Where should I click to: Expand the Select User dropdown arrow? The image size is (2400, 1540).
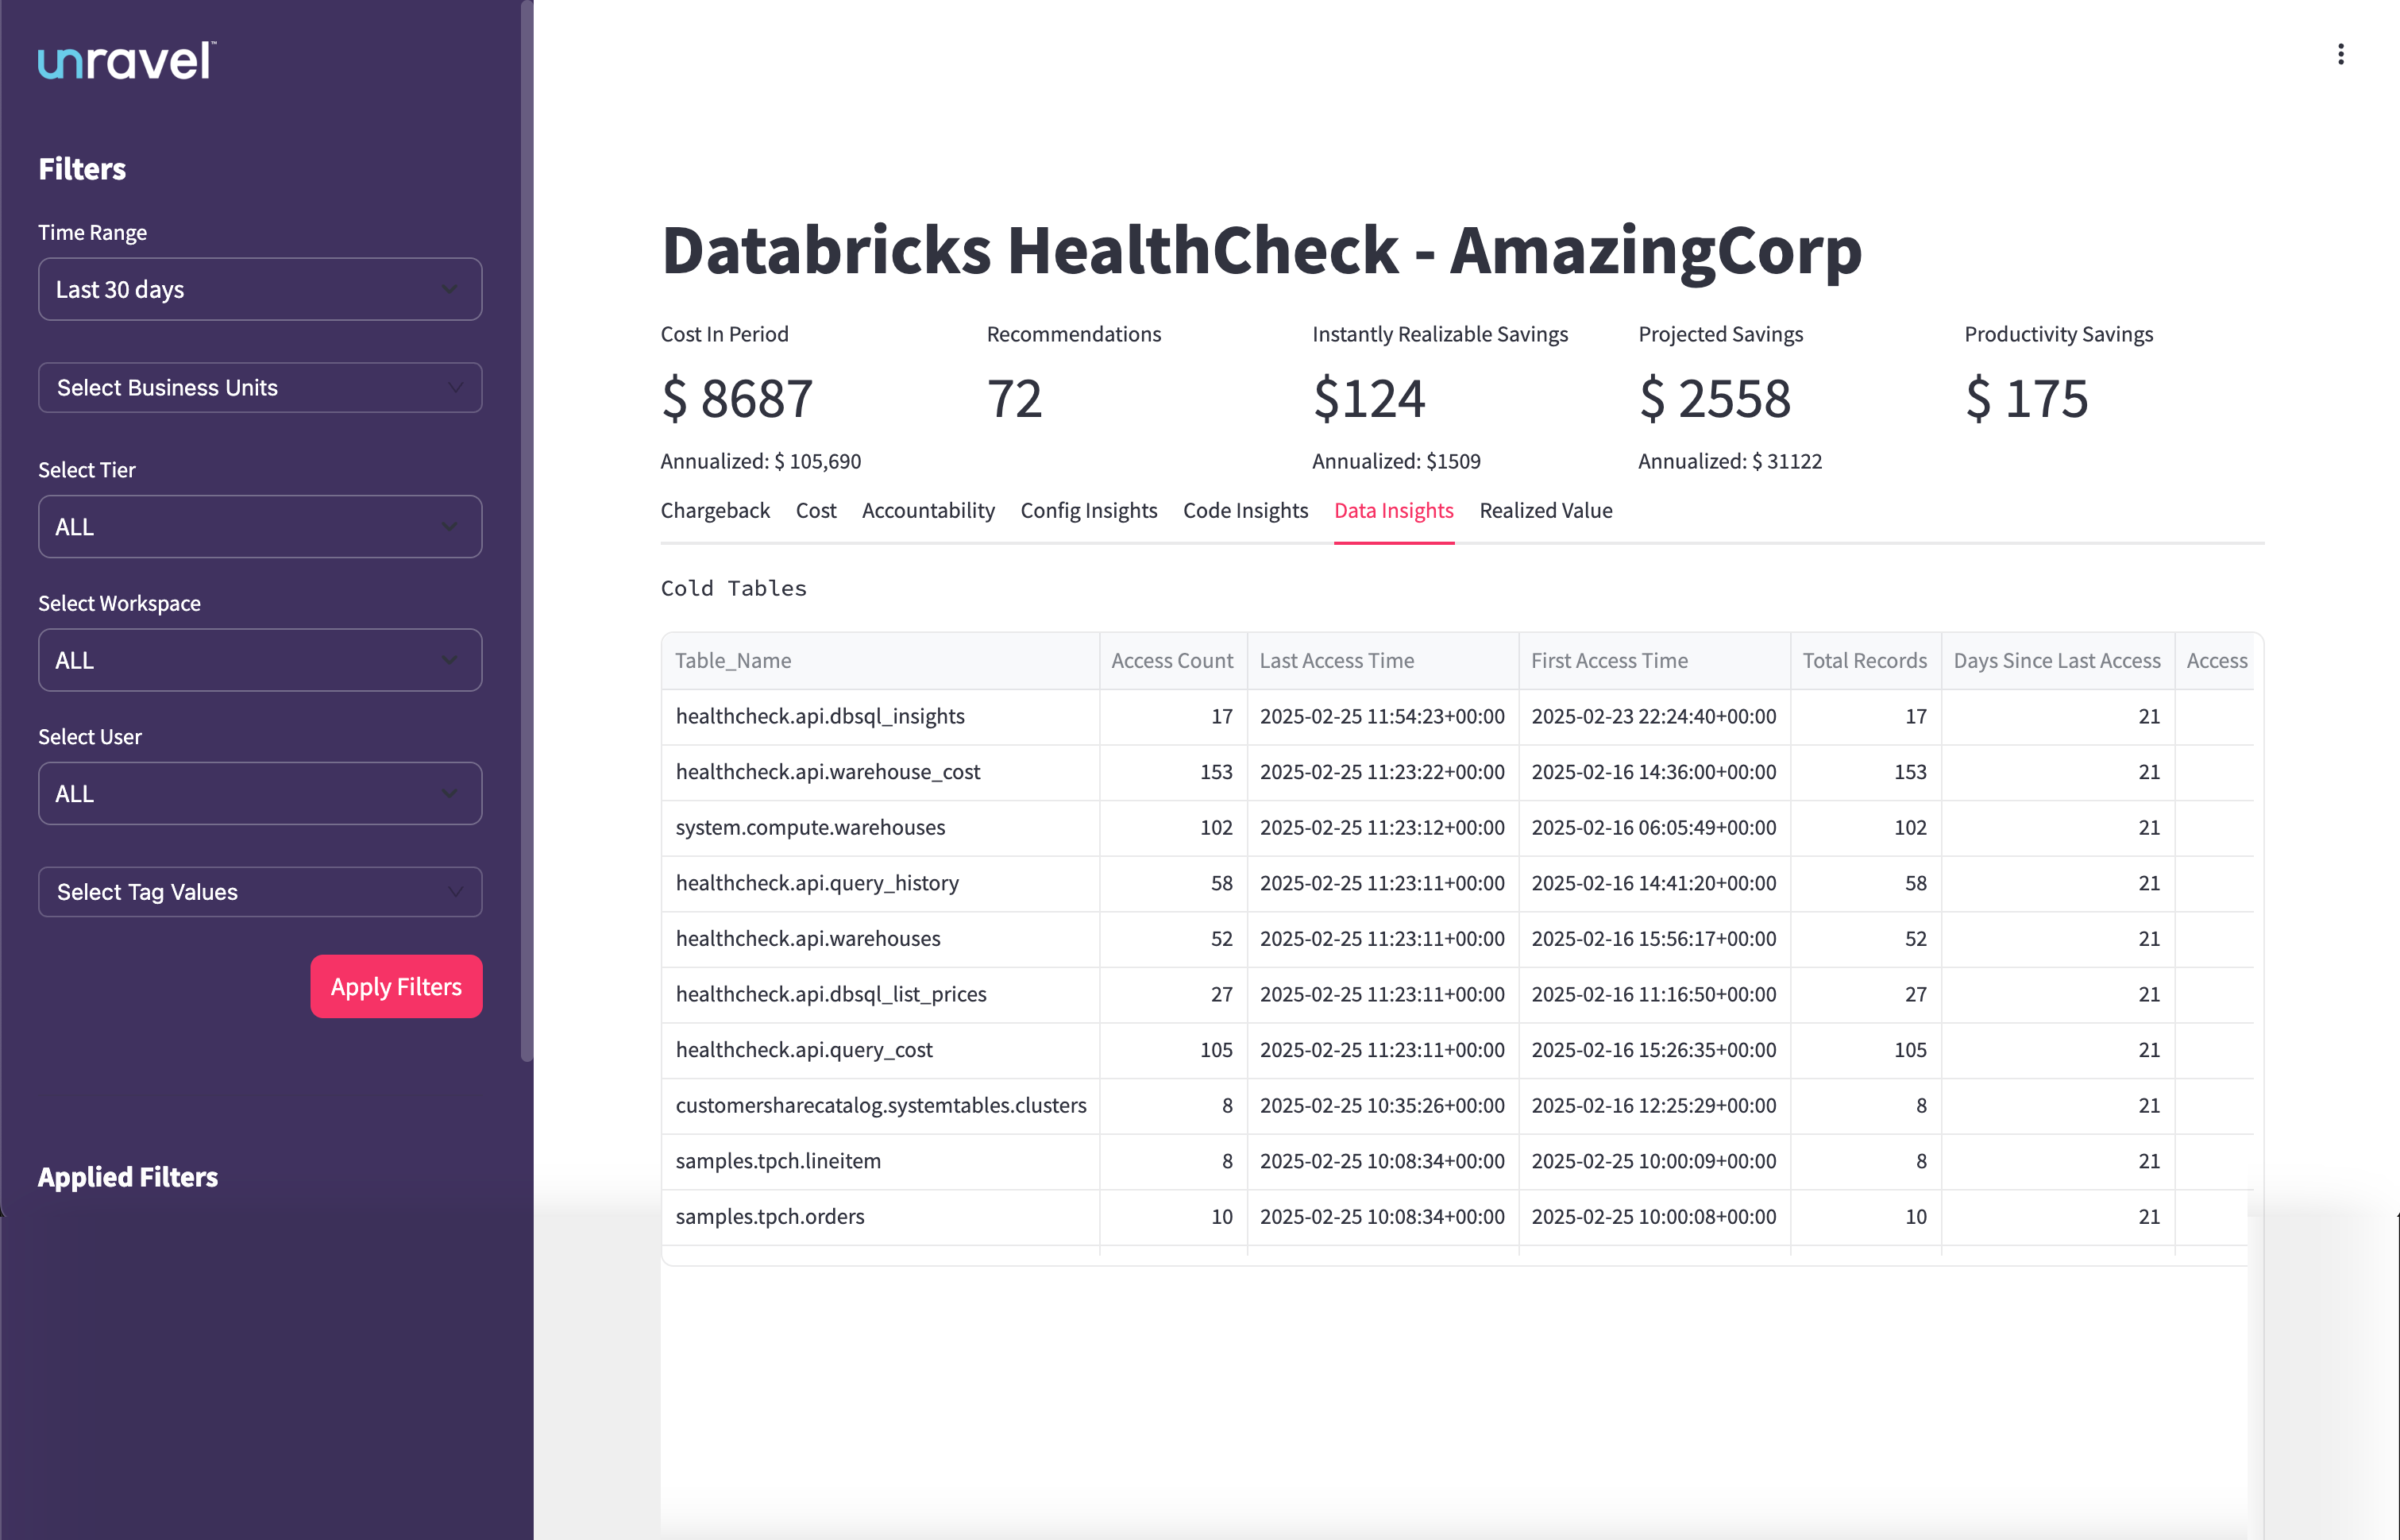(x=449, y=793)
